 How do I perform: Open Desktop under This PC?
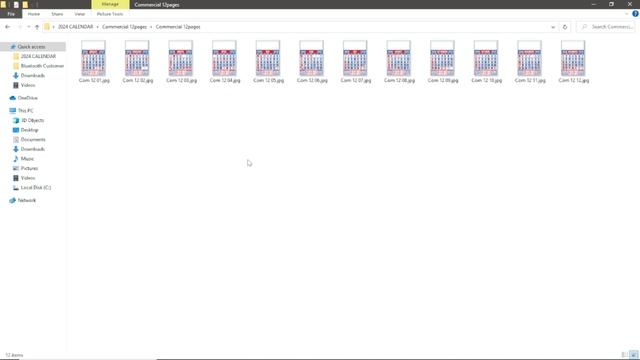[29, 130]
